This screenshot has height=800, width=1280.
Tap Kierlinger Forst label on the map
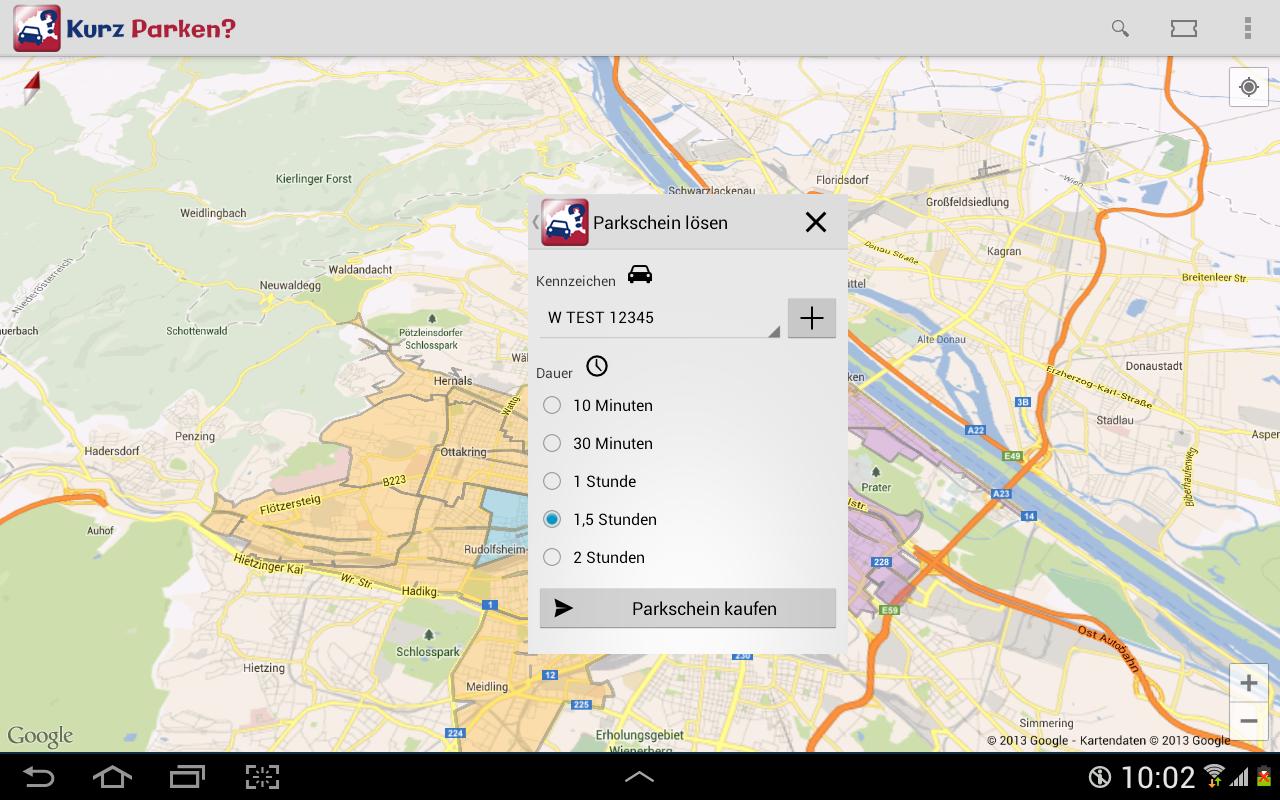[x=314, y=179]
